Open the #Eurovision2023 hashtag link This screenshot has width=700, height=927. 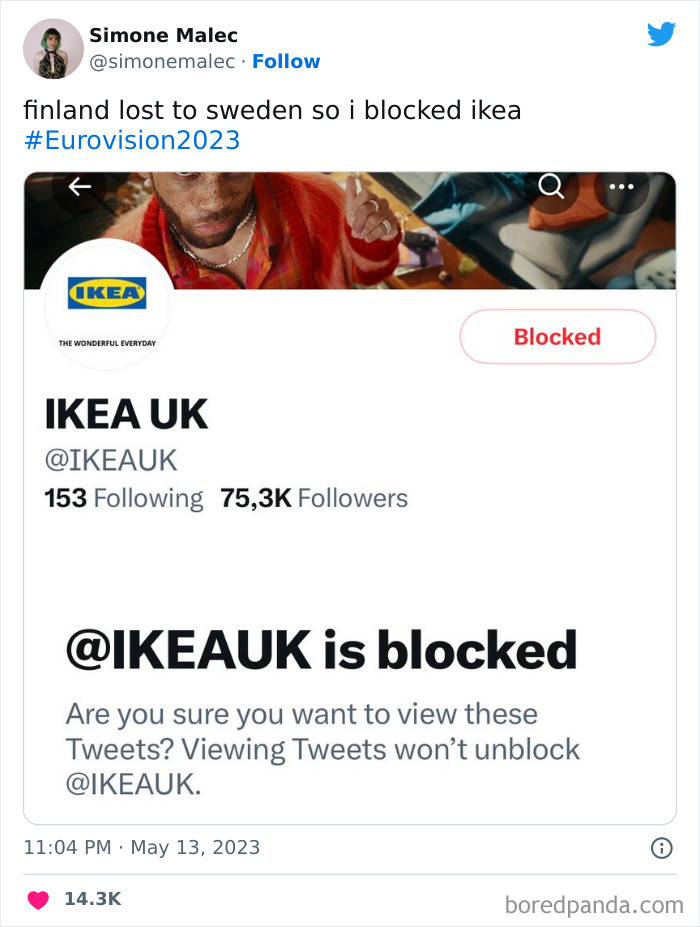point(130,140)
